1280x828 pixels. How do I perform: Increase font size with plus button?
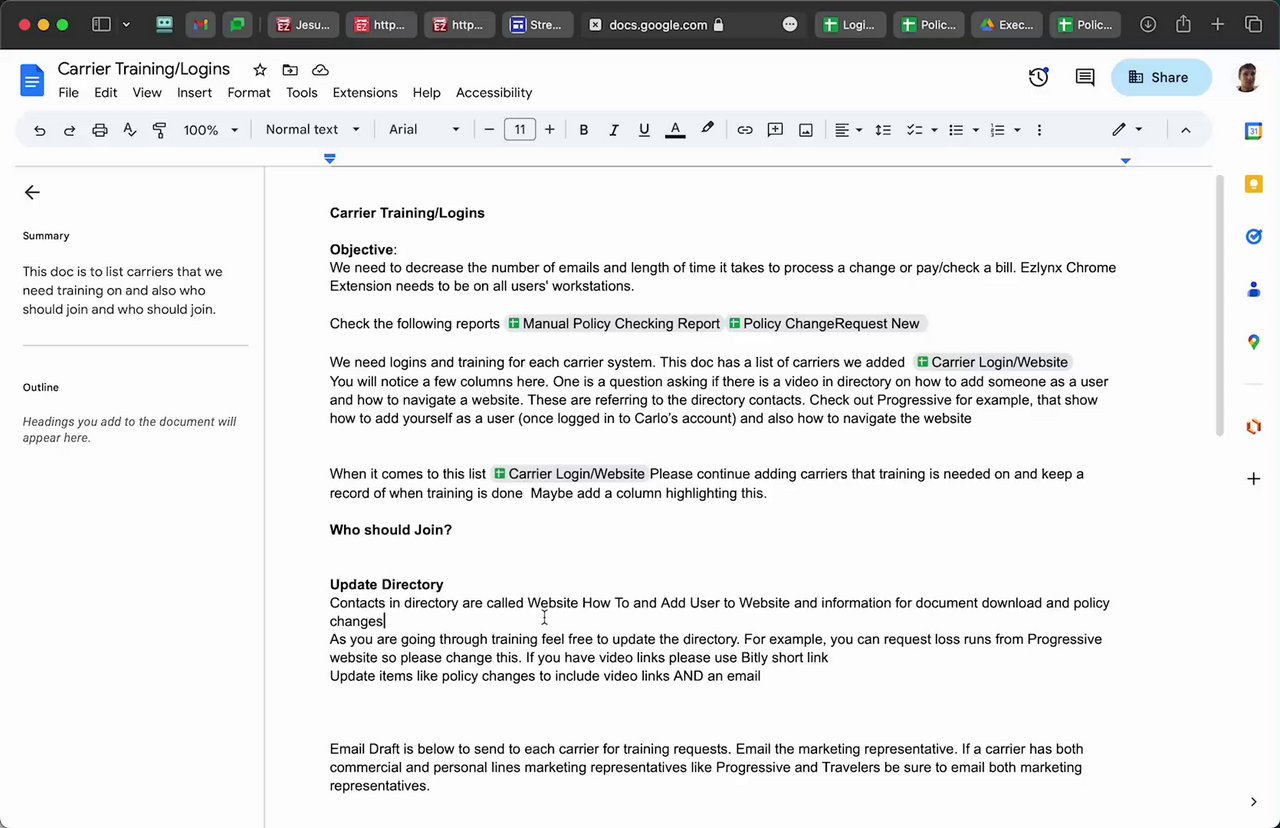(x=549, y=130)
